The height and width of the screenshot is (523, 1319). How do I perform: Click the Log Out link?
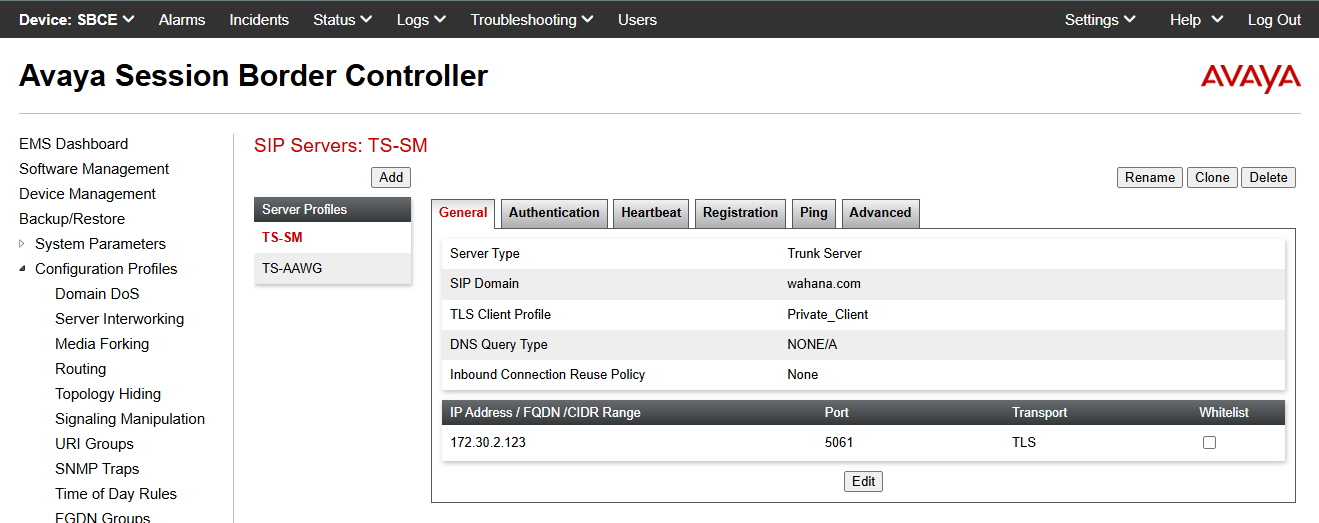tap(1274, 20)
